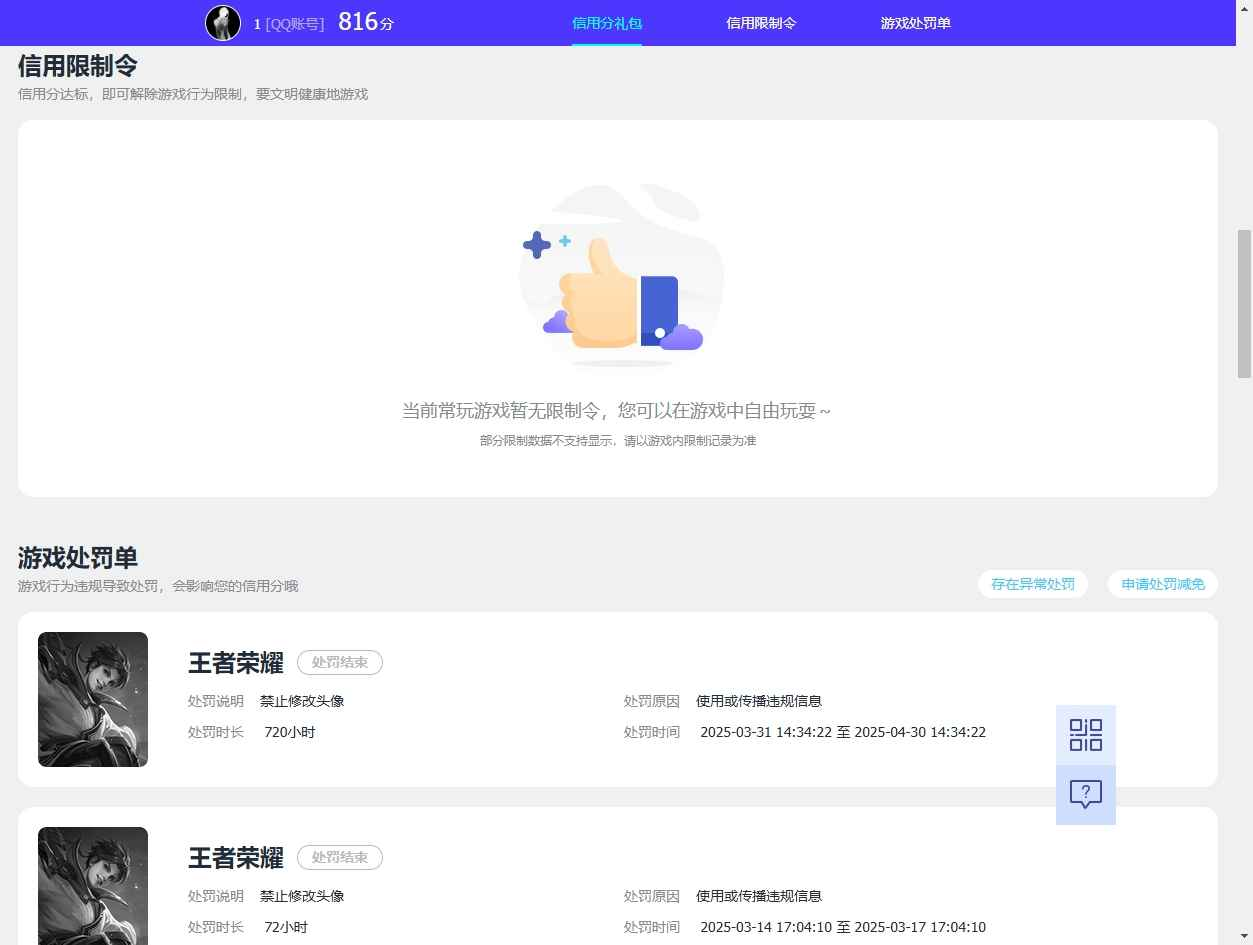
Task: Click 禁止修改头像 in the 720小时 card
Action: 302,701
